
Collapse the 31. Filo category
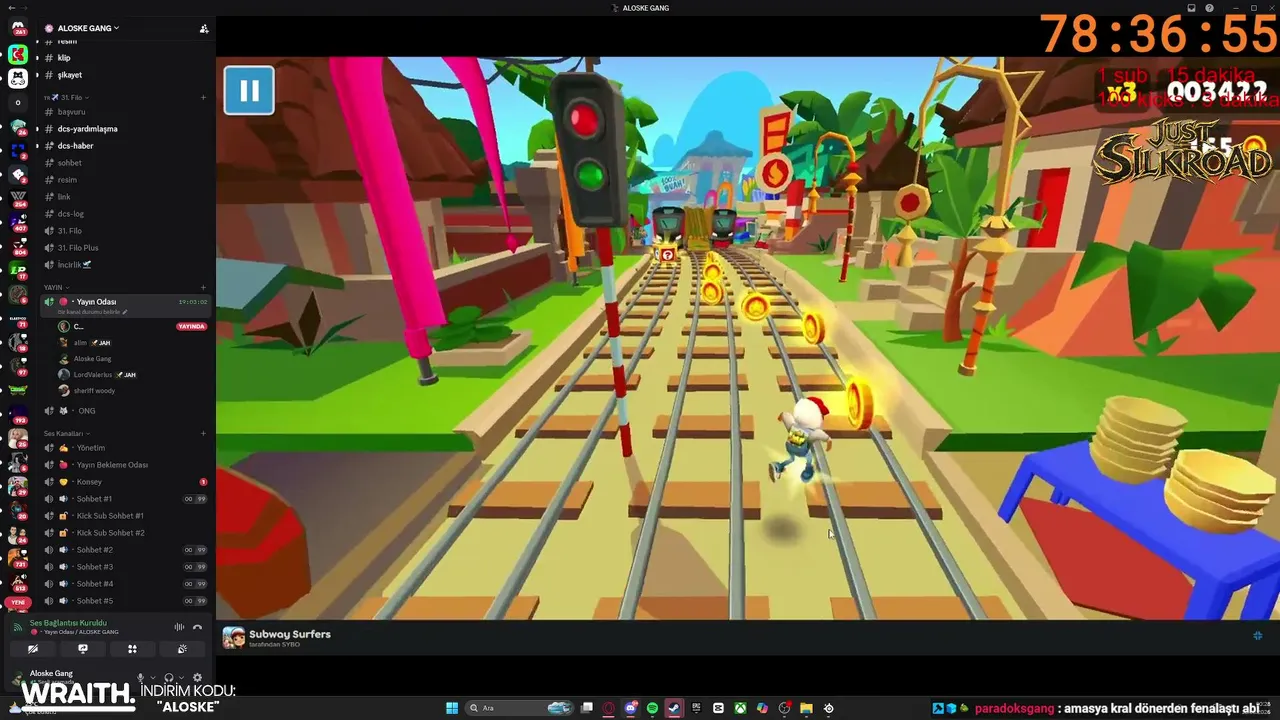73,97
